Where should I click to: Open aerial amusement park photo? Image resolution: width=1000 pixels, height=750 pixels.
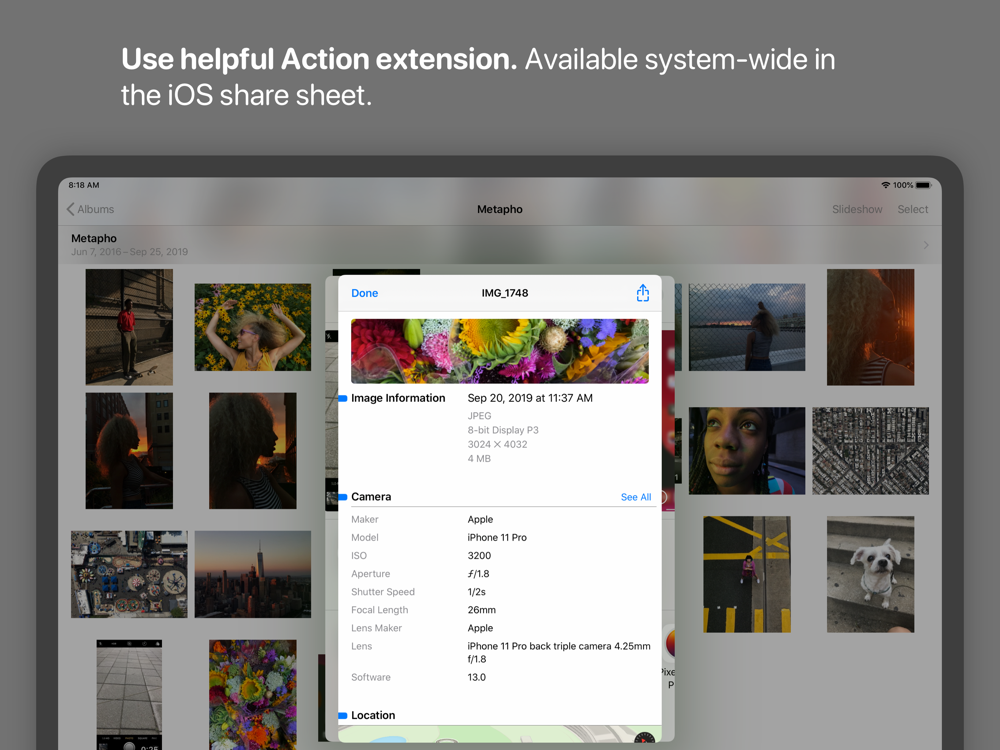pyautogui.click(x=129, y=574)
